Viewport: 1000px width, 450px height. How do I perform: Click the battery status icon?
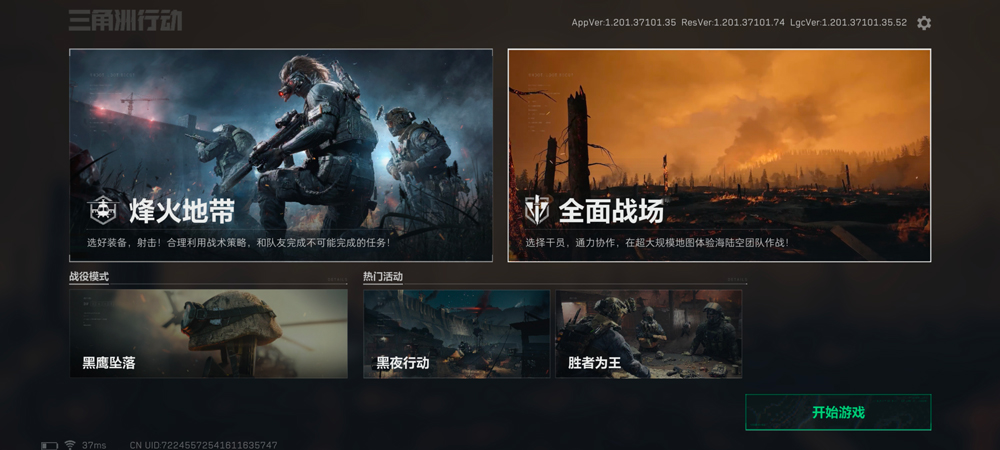(50, 445)
